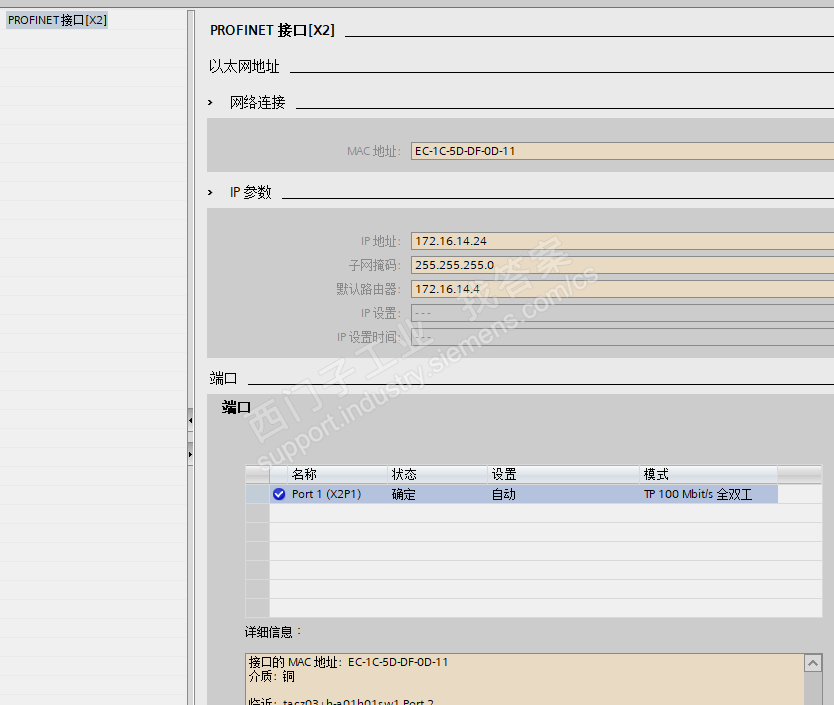Screen dimensions: 834x705
Task: Click the IP 地址 field 172.16.14.24
Action: pos(622,241)
